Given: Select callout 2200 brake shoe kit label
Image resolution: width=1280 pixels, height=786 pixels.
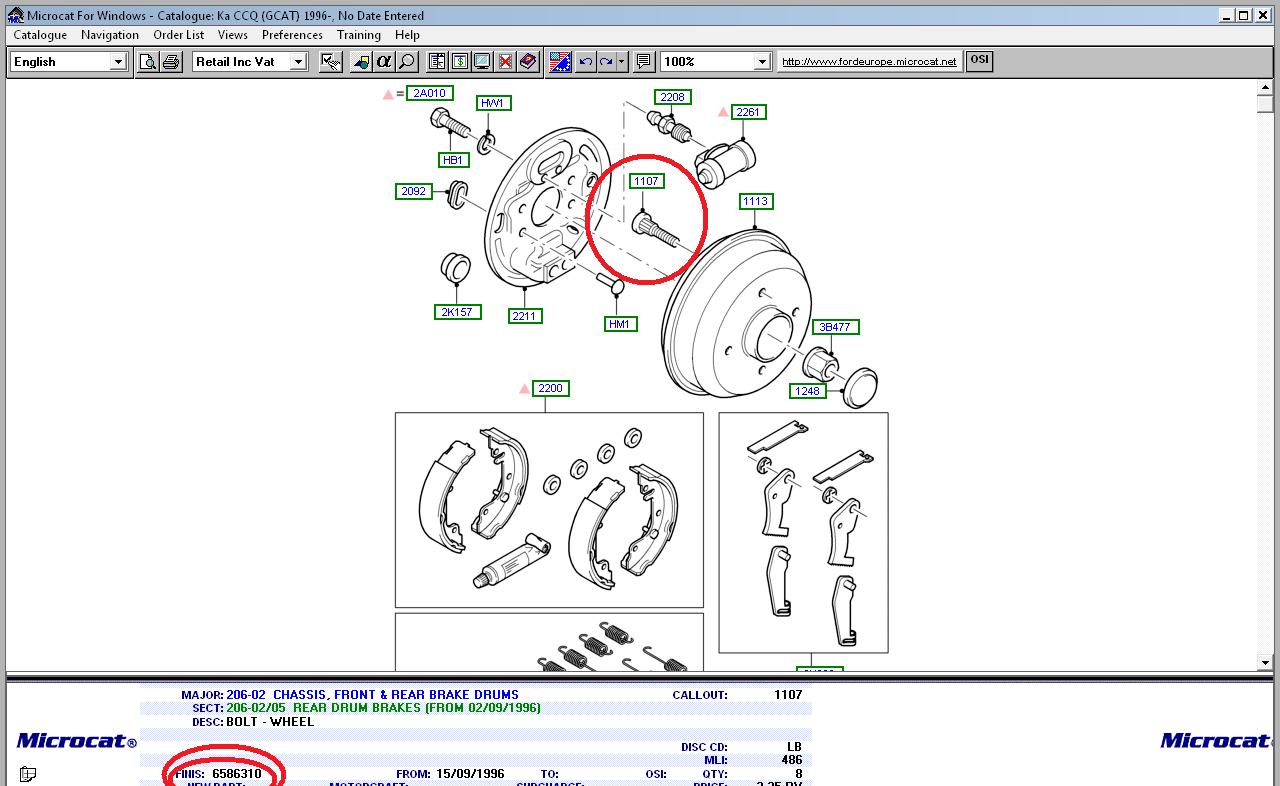Looking at the screenshot, I should [x=550, y=388].
